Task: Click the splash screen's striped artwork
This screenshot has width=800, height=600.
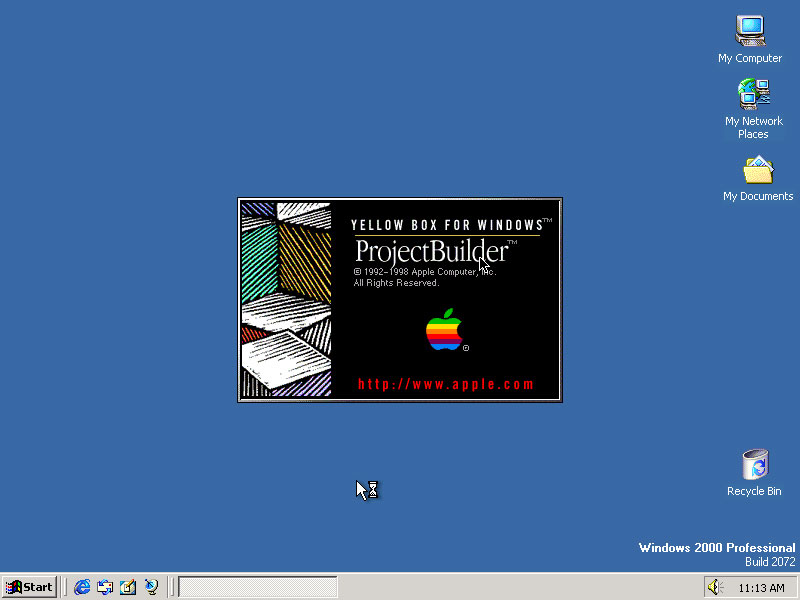Action: (x=286, y=299)
